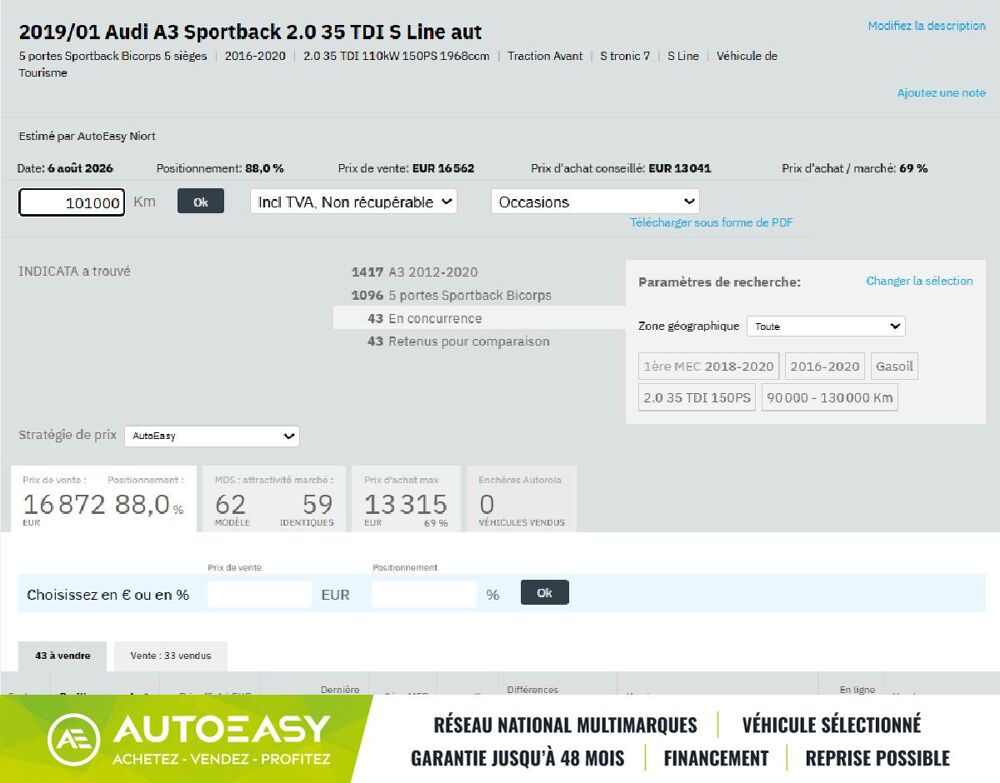Click the vehicle title 2019/01 Audi A3 Sportback
Image resolution: width=1000 pixels, height=783 pixels.
coord(250,32)
